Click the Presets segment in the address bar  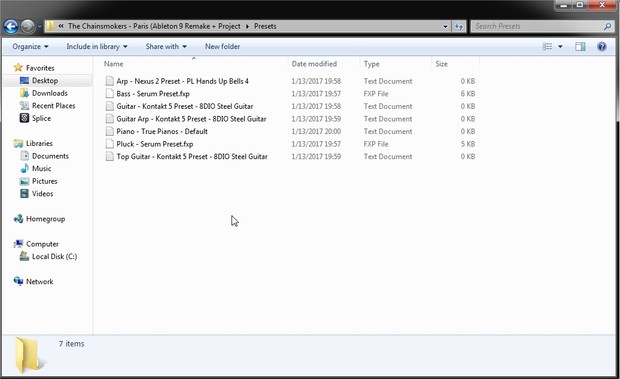coord(265,26)
